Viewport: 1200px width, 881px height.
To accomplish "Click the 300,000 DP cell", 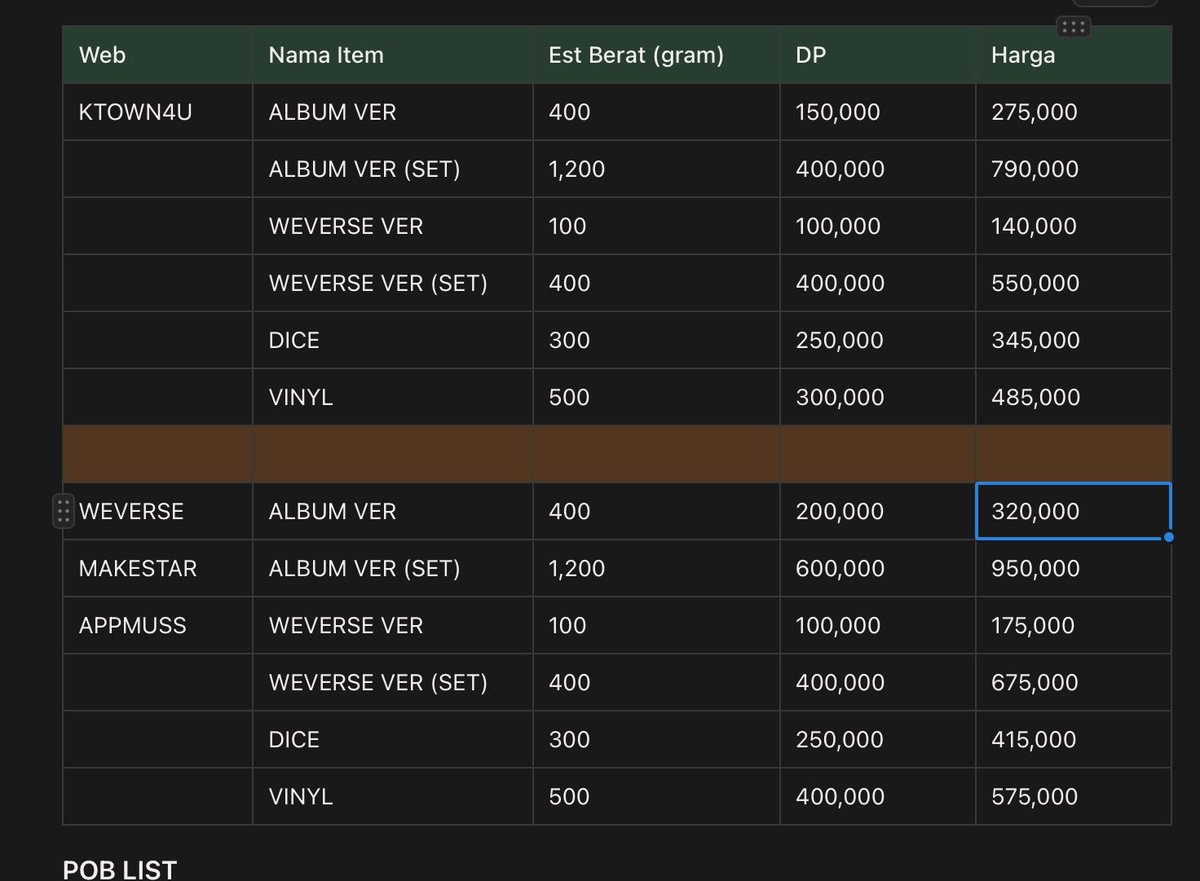I will coord(878,397).
